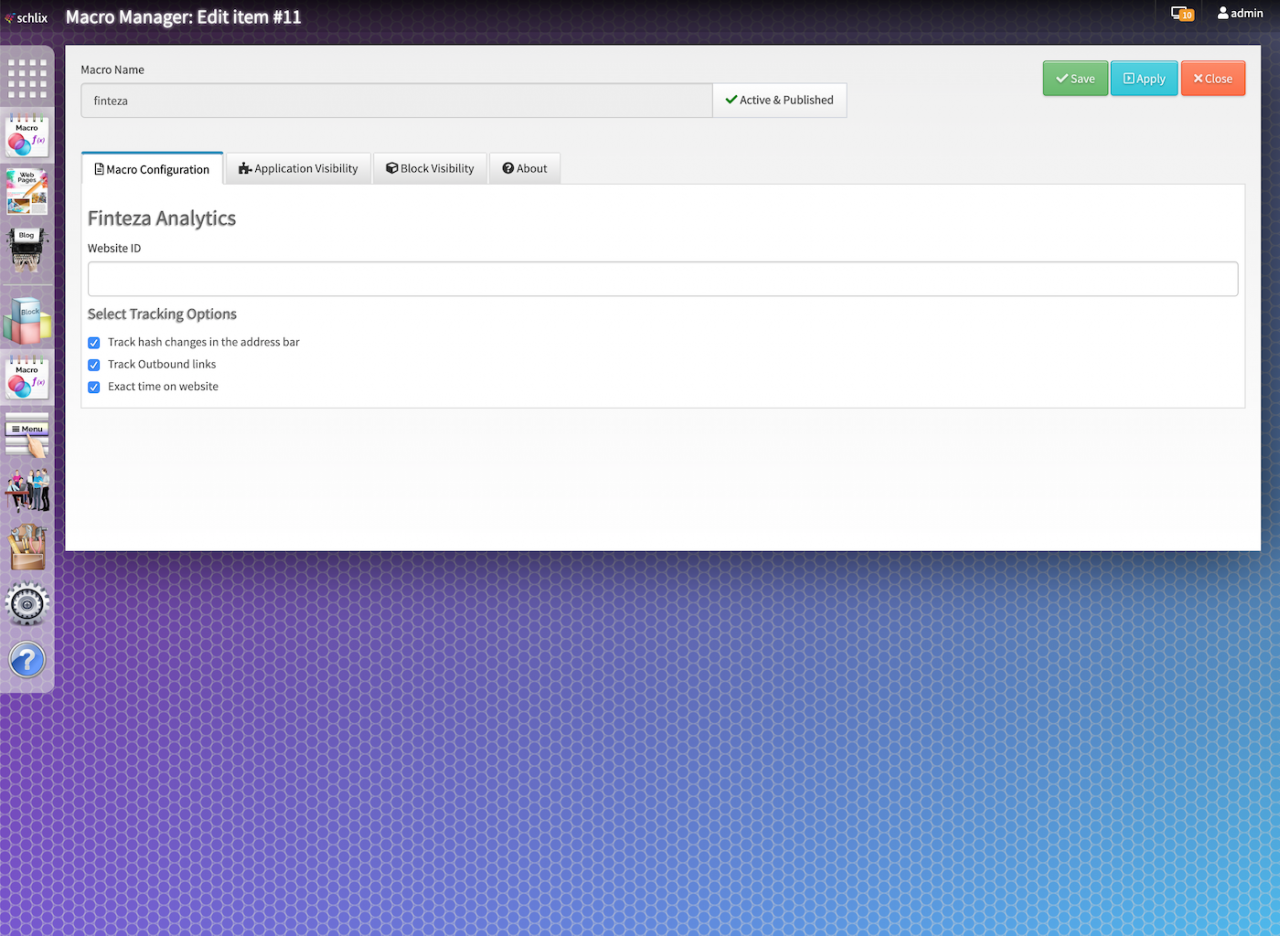This screenshot has width=1280, height=936.
Task: Click the blue Apply button
Action: coord(1144,78)
